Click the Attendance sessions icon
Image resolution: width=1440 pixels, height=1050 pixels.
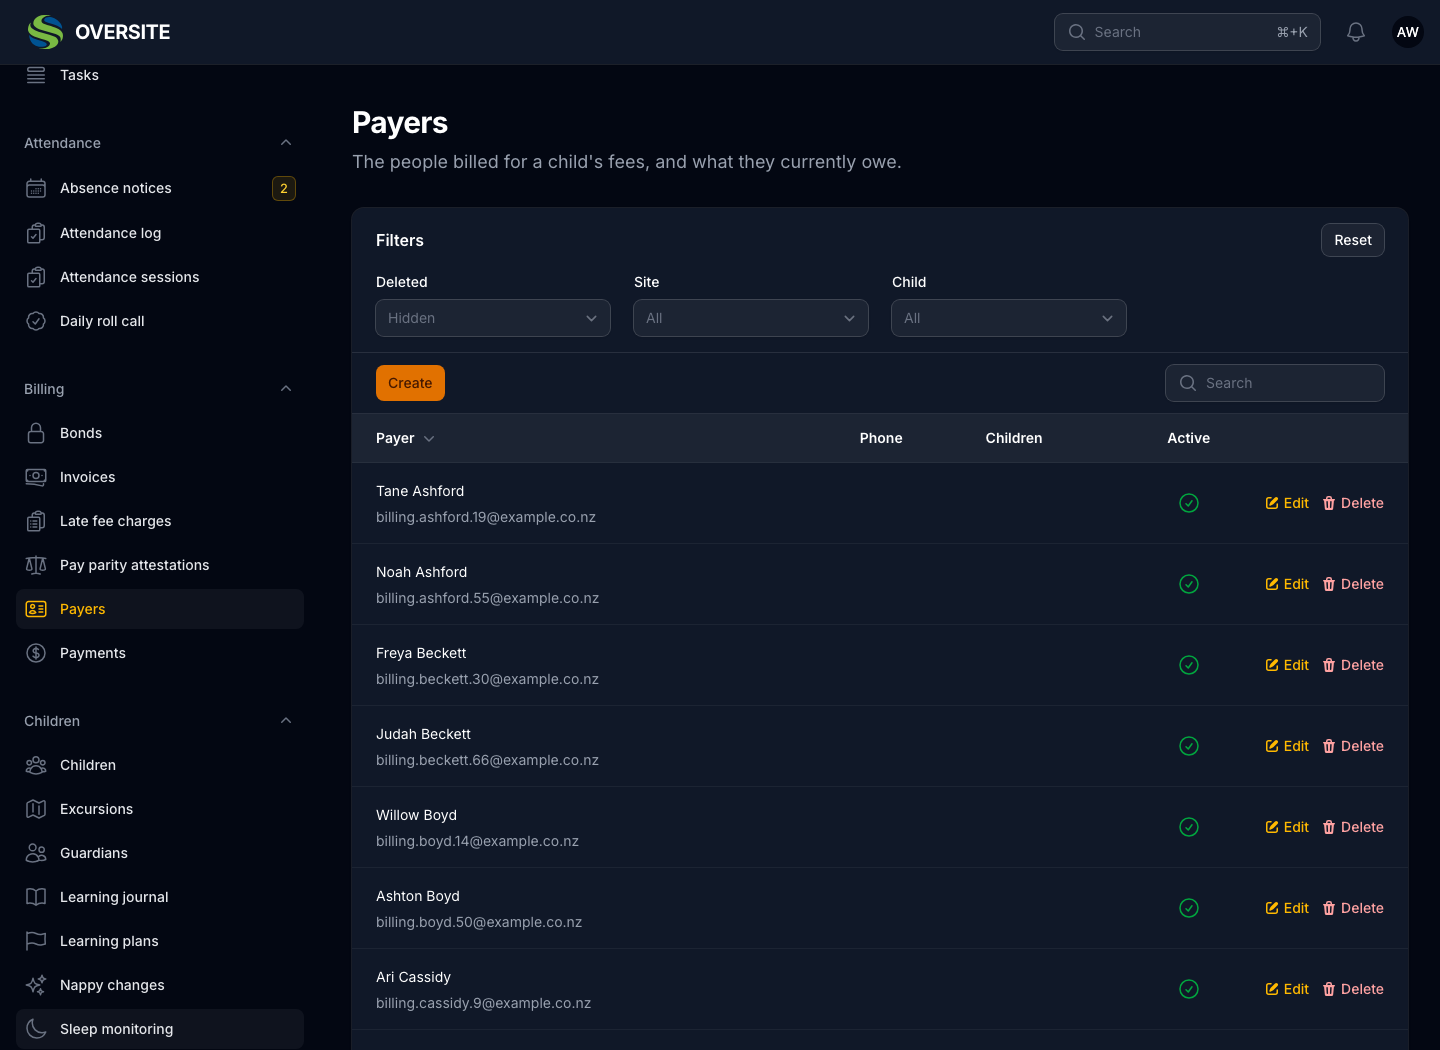(x=36, y=277)
